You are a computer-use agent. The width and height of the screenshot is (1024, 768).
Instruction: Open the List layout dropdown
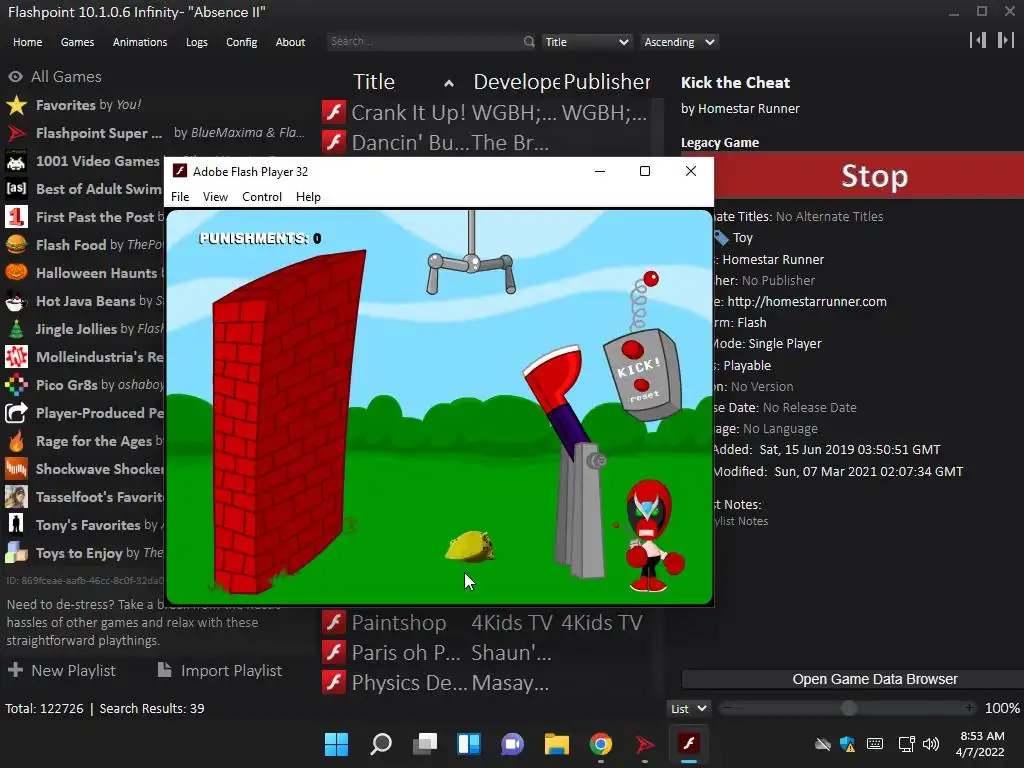tap(689, 709)
